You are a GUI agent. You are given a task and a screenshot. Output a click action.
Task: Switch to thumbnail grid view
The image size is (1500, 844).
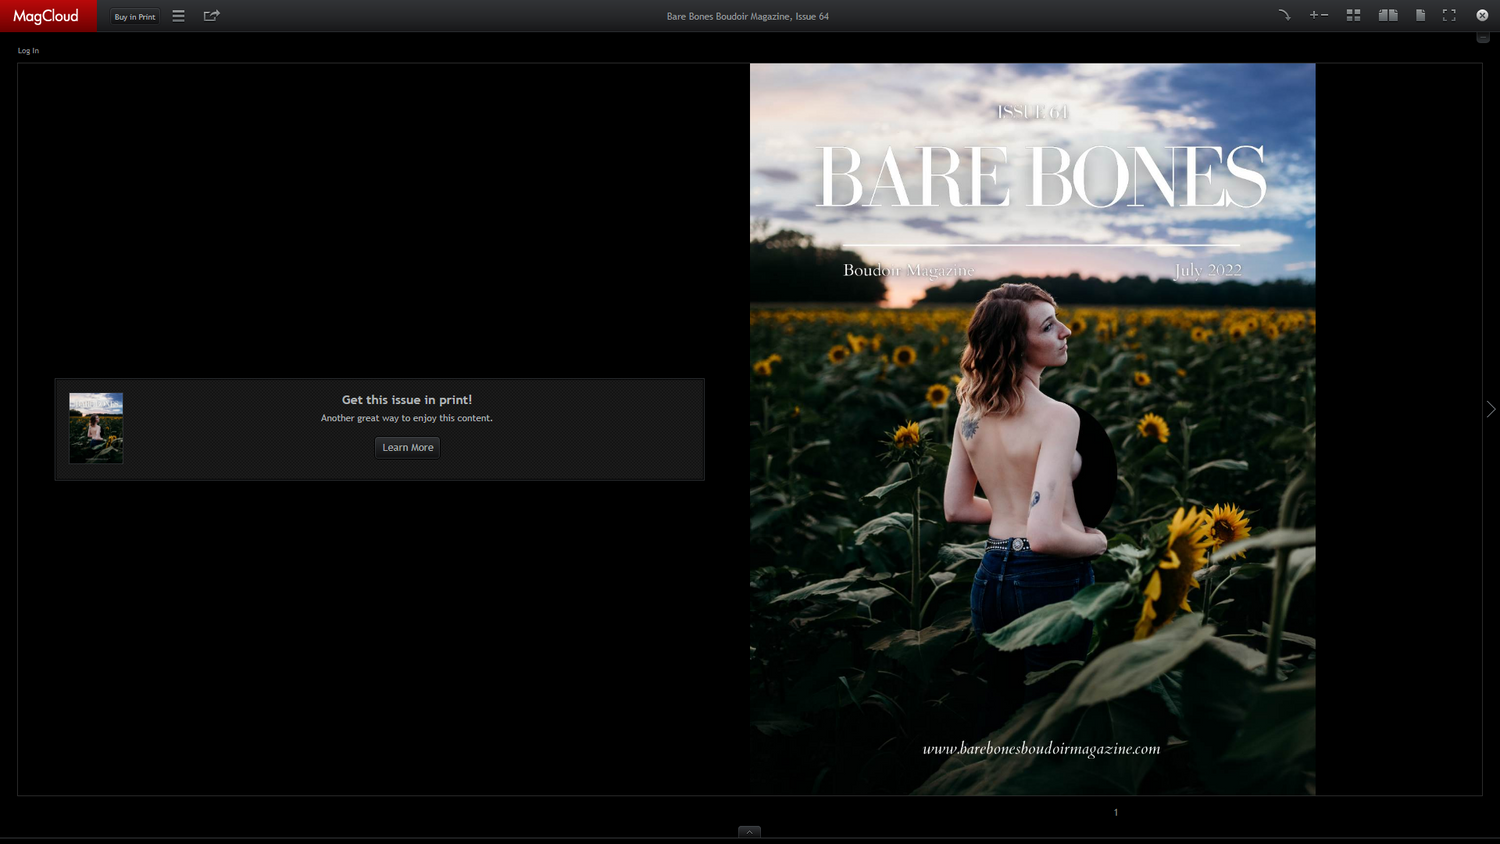point(1353,15)
